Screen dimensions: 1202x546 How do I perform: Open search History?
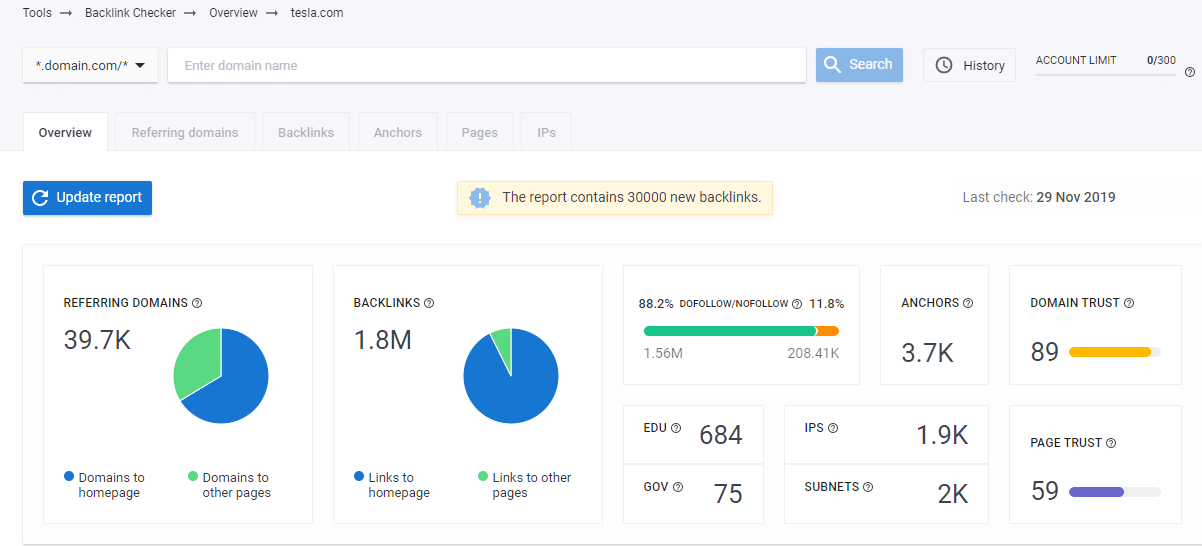[x=969, y=65]
